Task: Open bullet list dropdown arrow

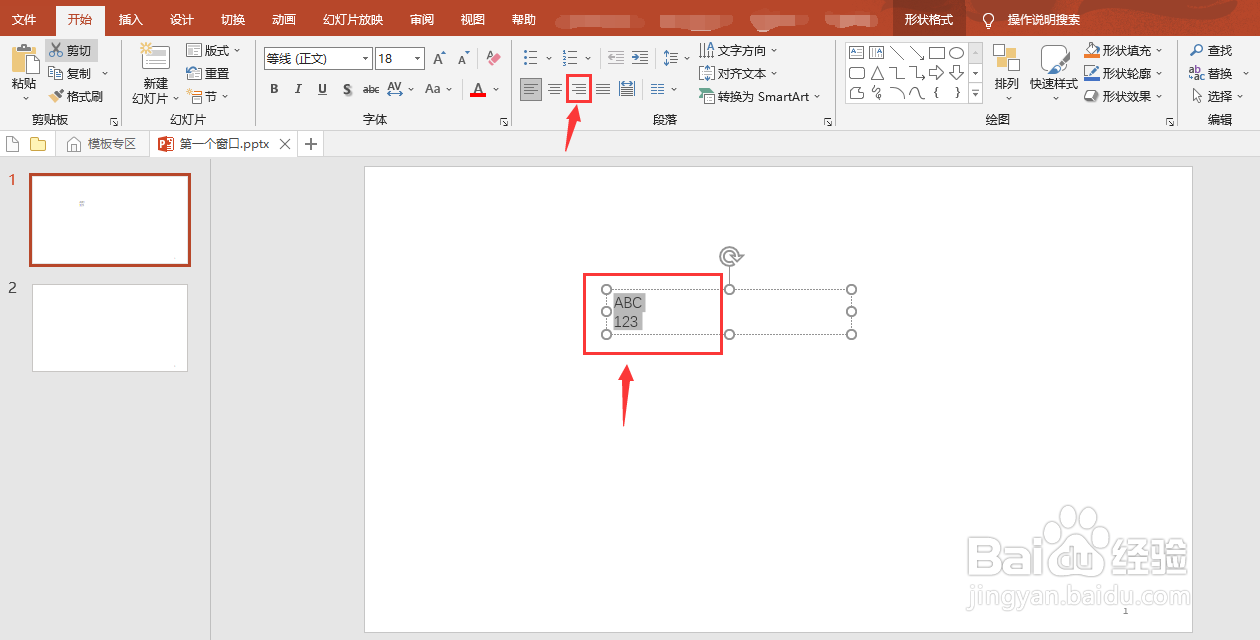Action: tap(549, 58)
